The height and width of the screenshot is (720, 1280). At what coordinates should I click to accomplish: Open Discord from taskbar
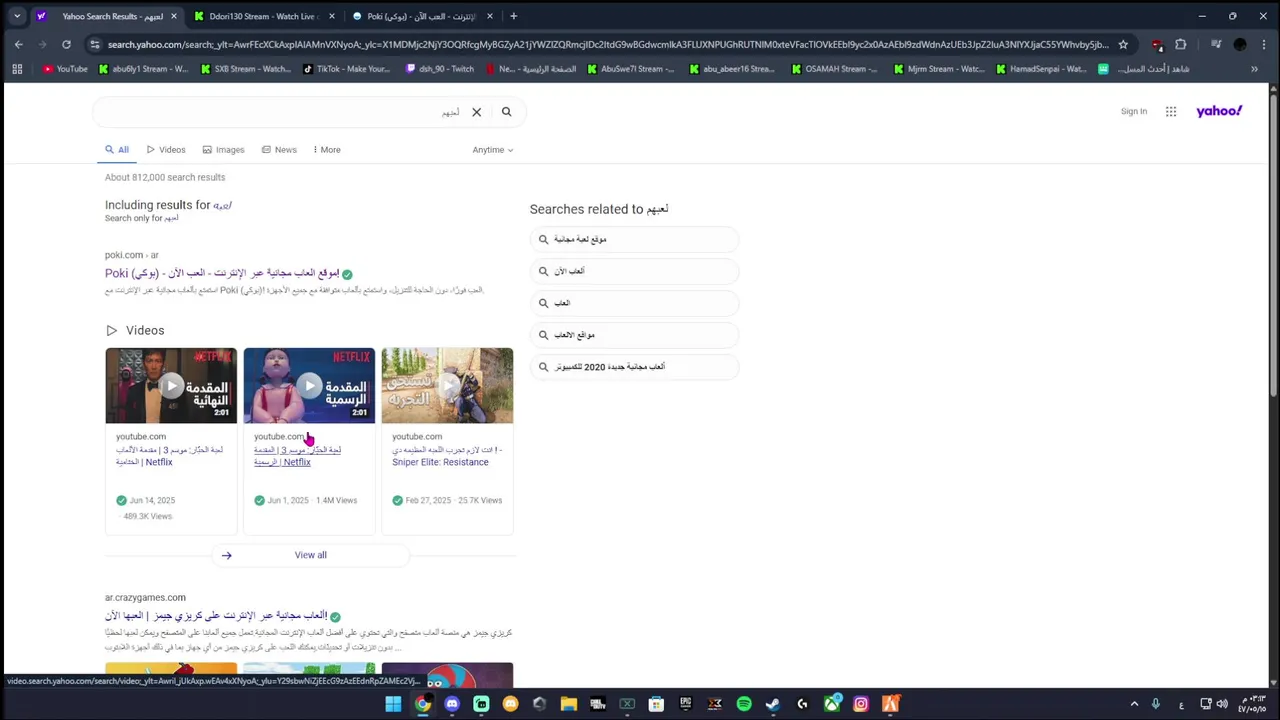tap(452, 704)
